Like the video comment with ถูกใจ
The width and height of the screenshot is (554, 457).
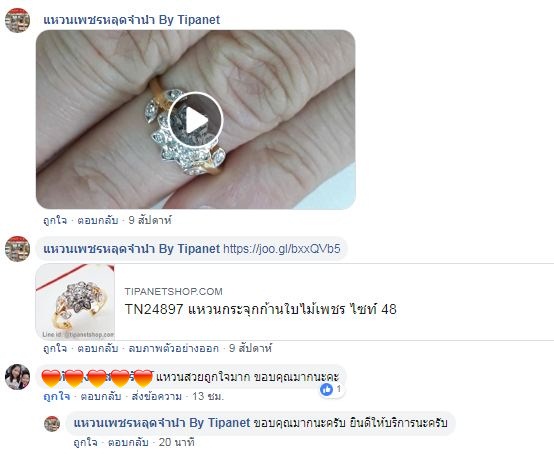tap(55, 220)
